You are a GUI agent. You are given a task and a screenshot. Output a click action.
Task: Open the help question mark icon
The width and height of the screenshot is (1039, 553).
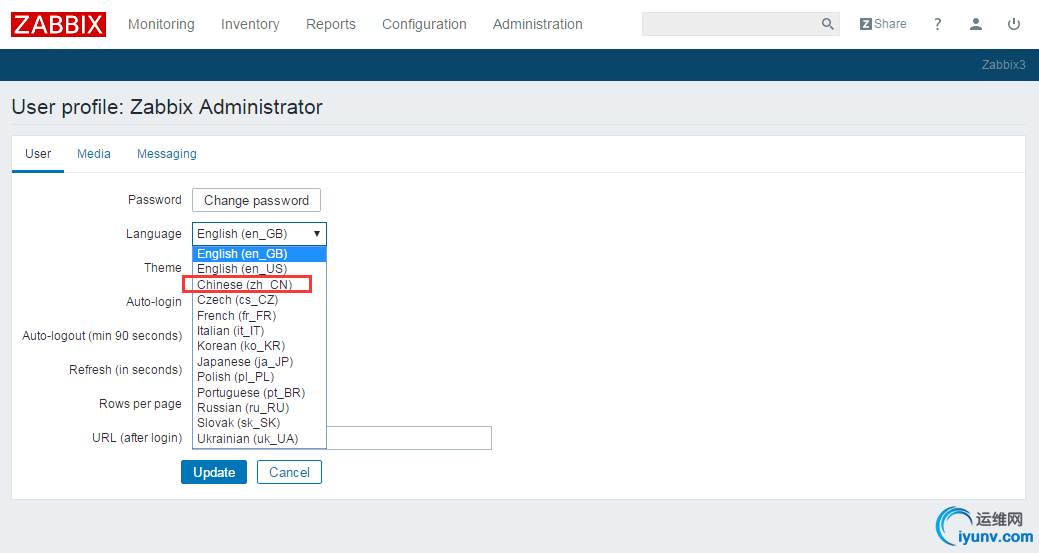938,25
